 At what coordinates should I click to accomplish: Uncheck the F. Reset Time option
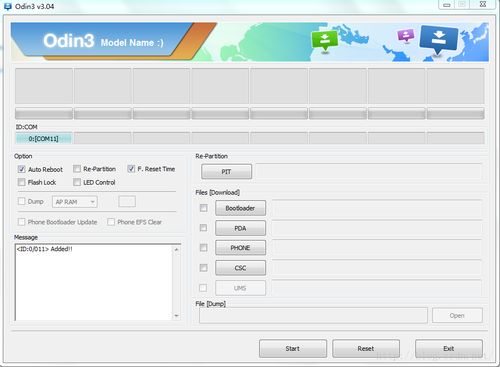[131, 169]
